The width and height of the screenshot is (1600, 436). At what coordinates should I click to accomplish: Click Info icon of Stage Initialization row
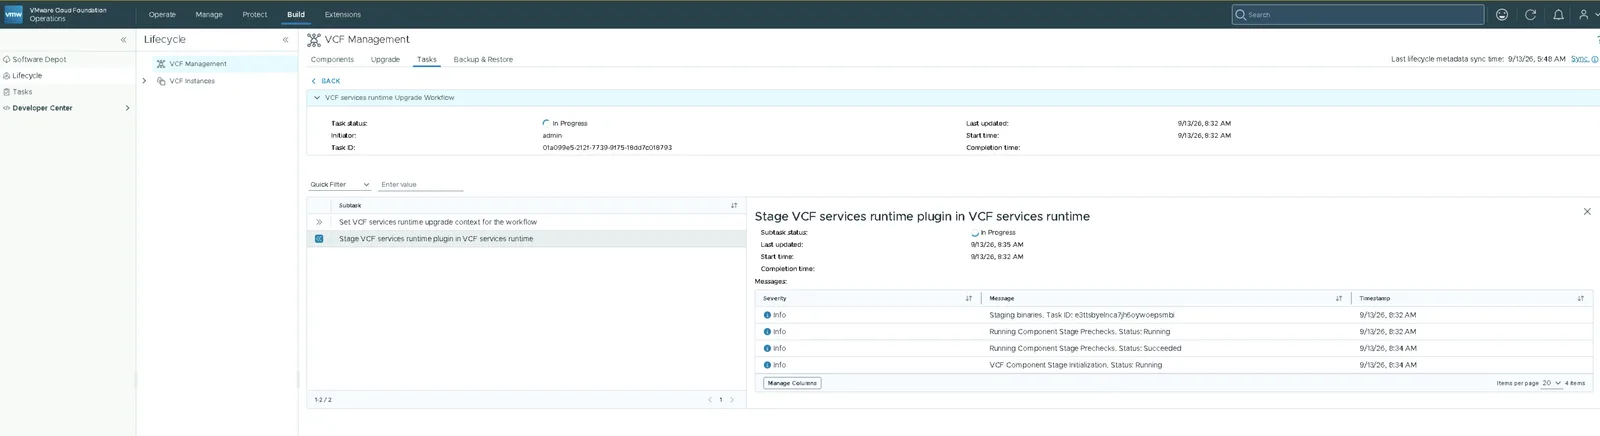click(767, 366)
